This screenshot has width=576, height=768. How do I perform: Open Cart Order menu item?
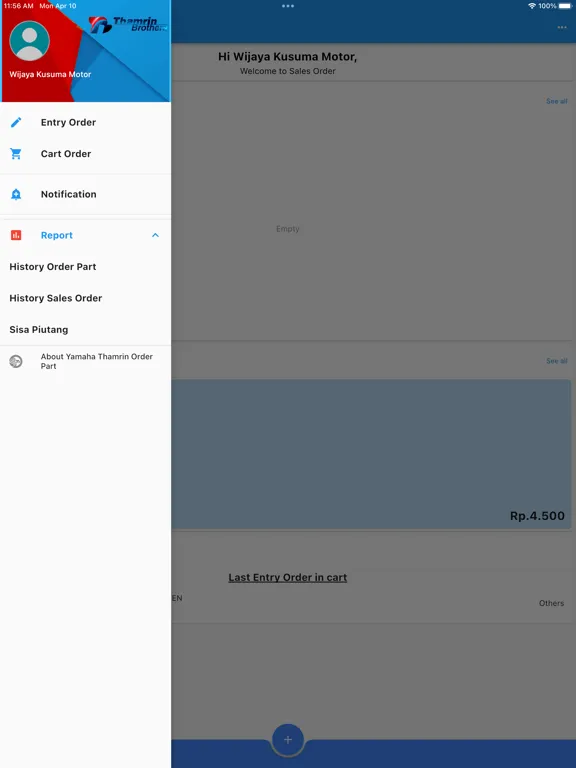(x=86, y=154)
